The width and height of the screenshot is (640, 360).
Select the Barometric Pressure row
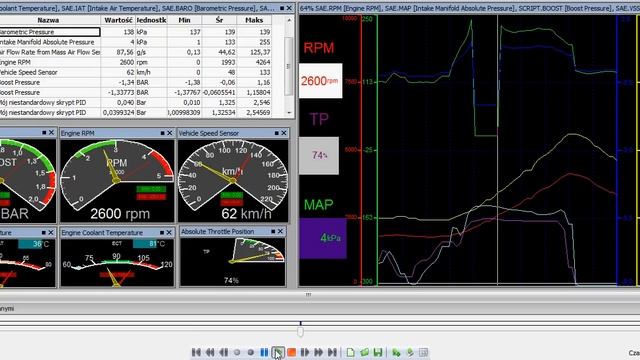point(136,32)
